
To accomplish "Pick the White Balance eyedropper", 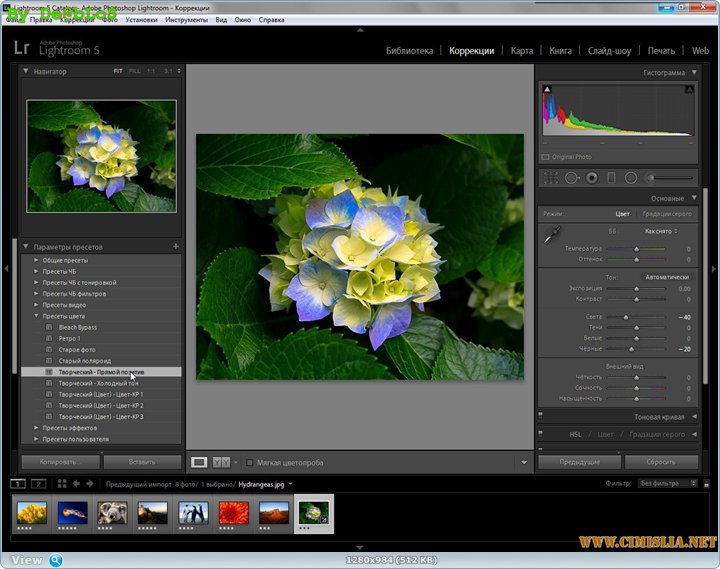I will click(x=551, y=236).
